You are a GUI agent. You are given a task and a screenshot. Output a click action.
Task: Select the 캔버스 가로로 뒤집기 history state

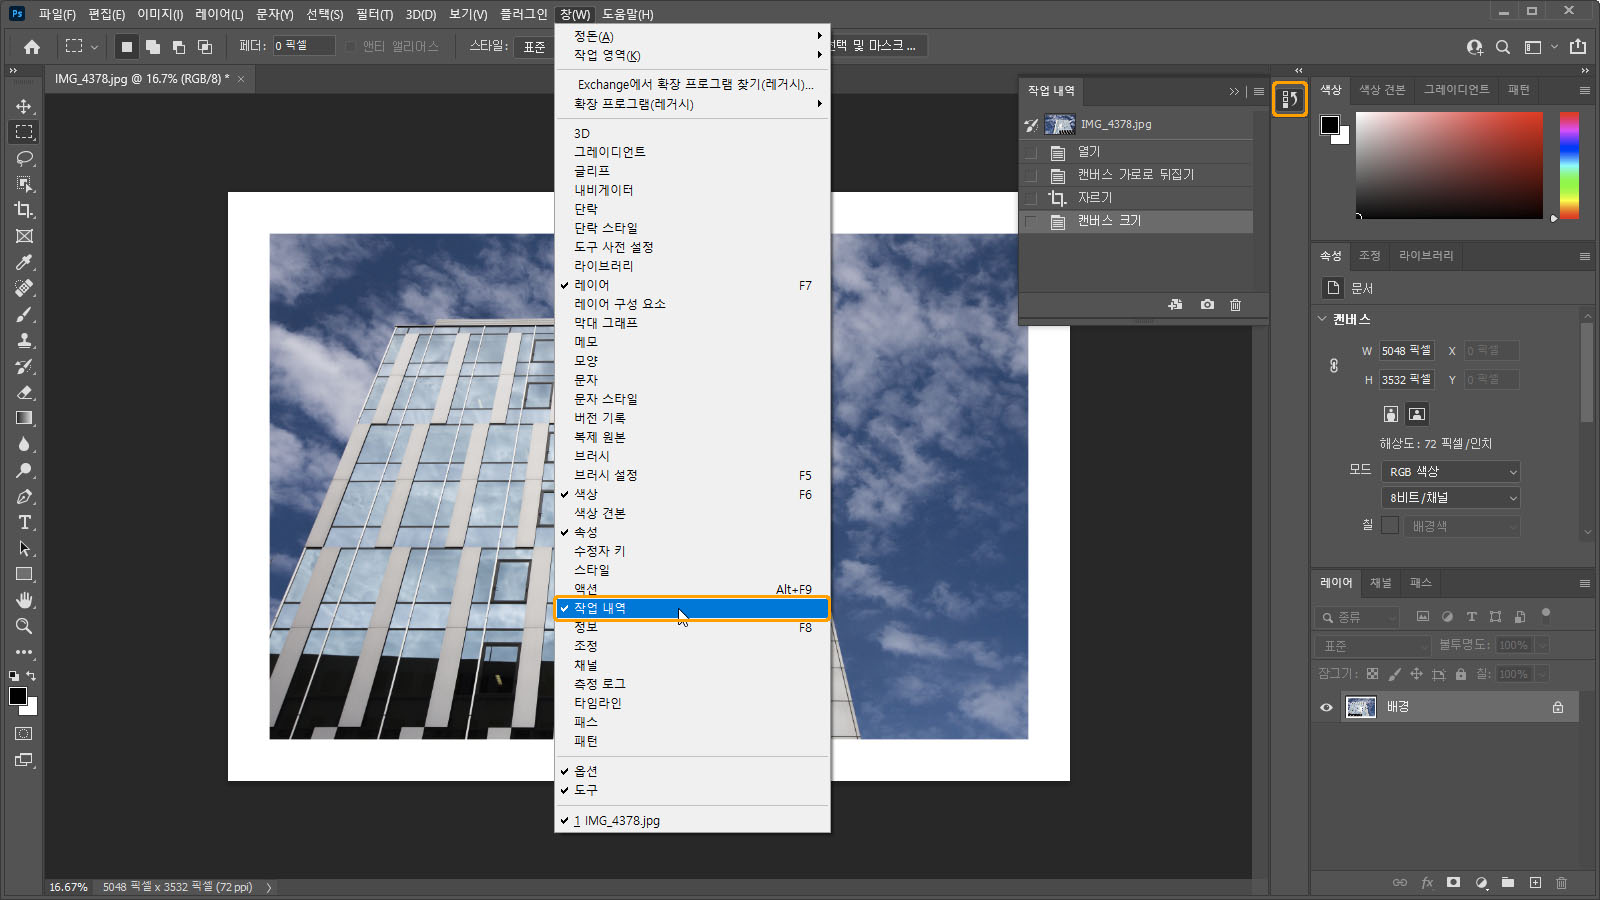[x=1136, y=175]
